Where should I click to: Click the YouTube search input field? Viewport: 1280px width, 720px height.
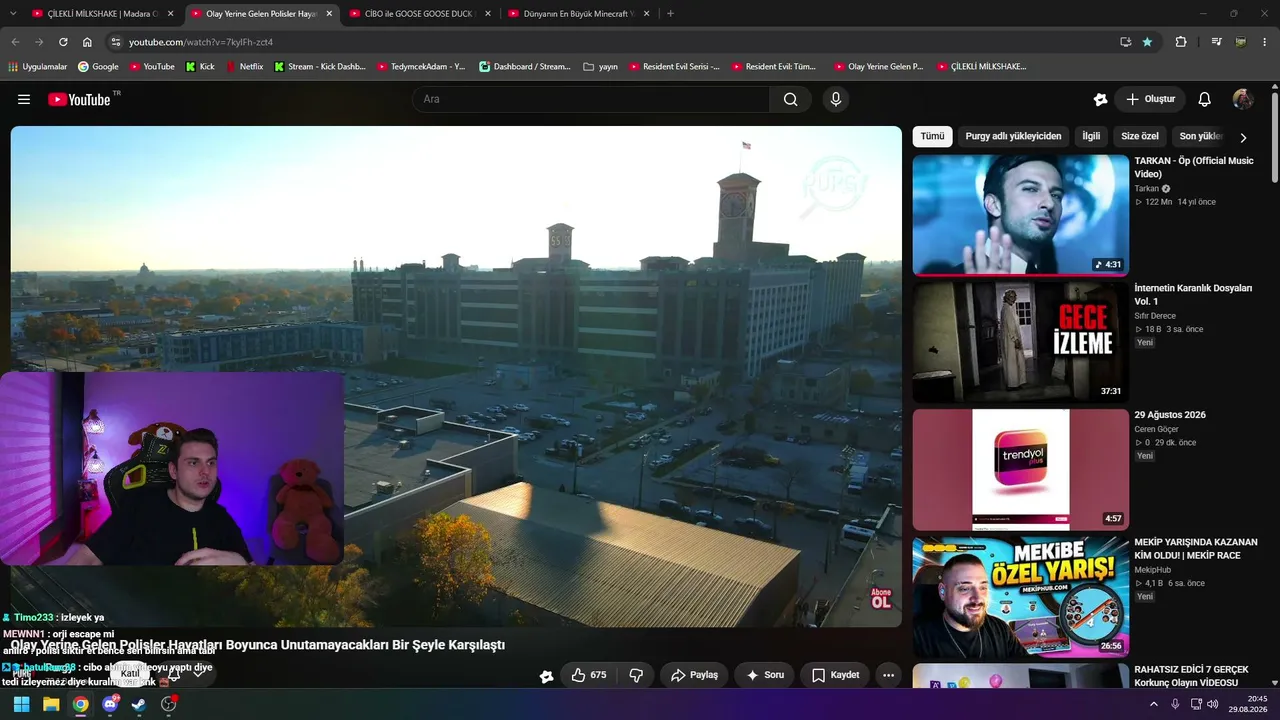[x=591, y=99]
